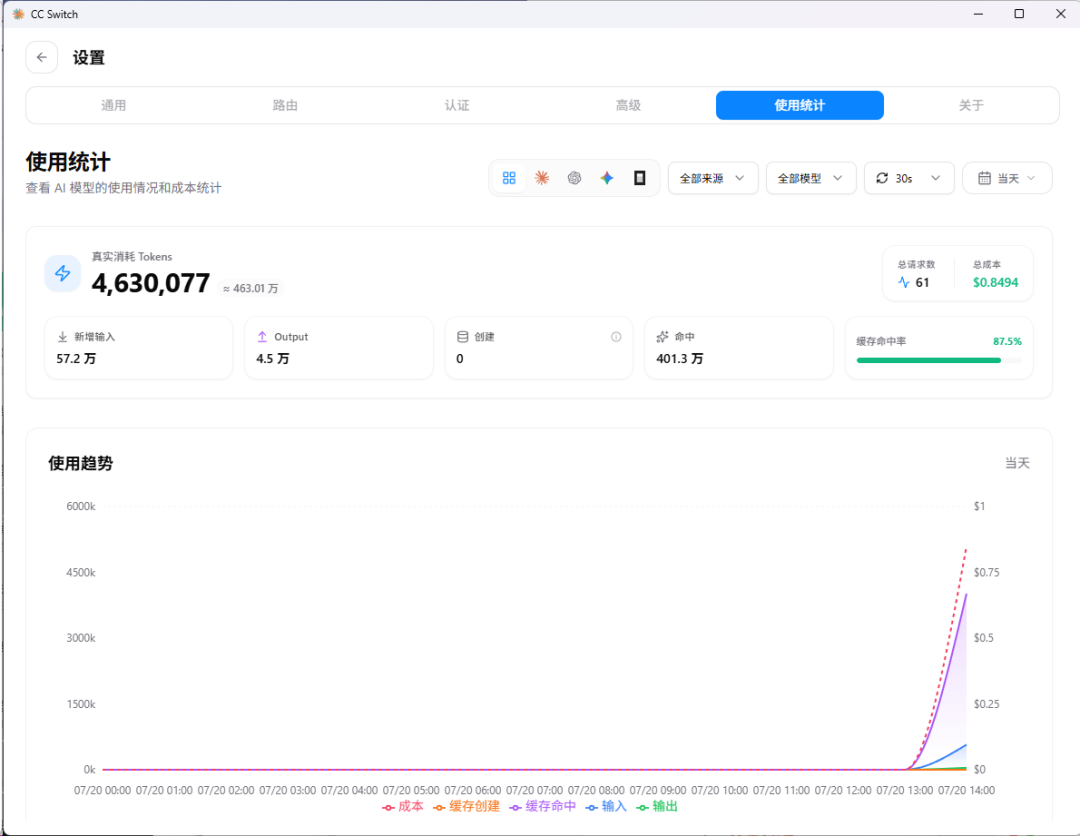Click the upload arrow icon for Output
This screenshot has width=1080, height=836.
pyautogui.click(x=262, y=337)
